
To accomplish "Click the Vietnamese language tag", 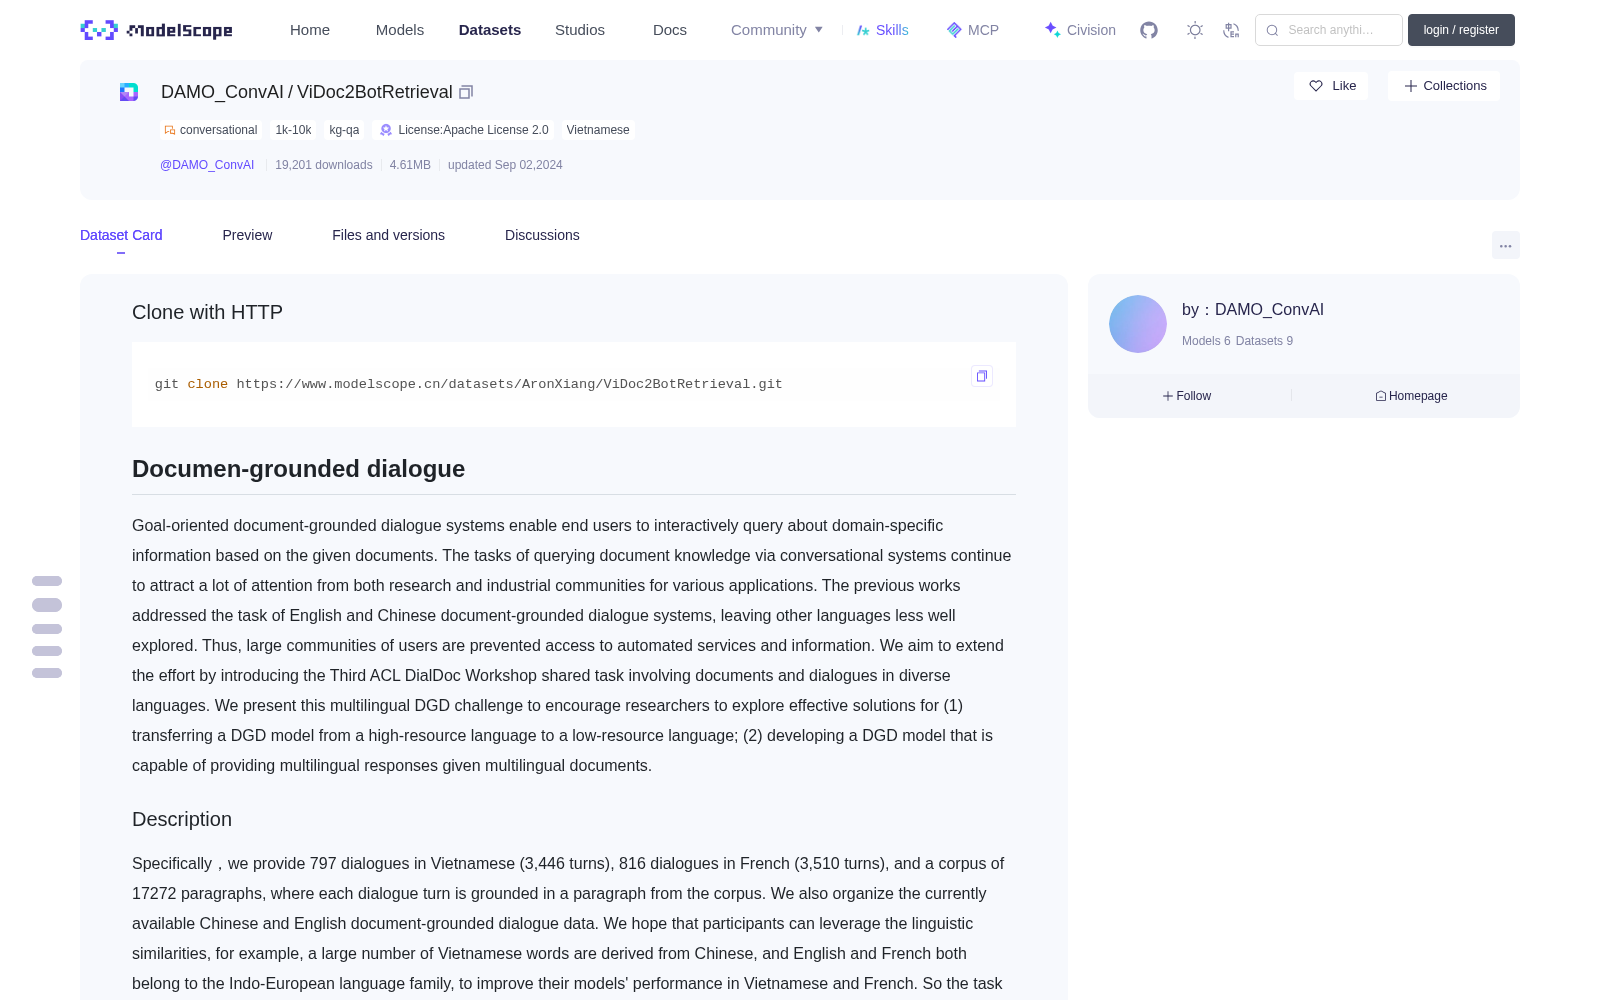I will (x=598, y=130).
